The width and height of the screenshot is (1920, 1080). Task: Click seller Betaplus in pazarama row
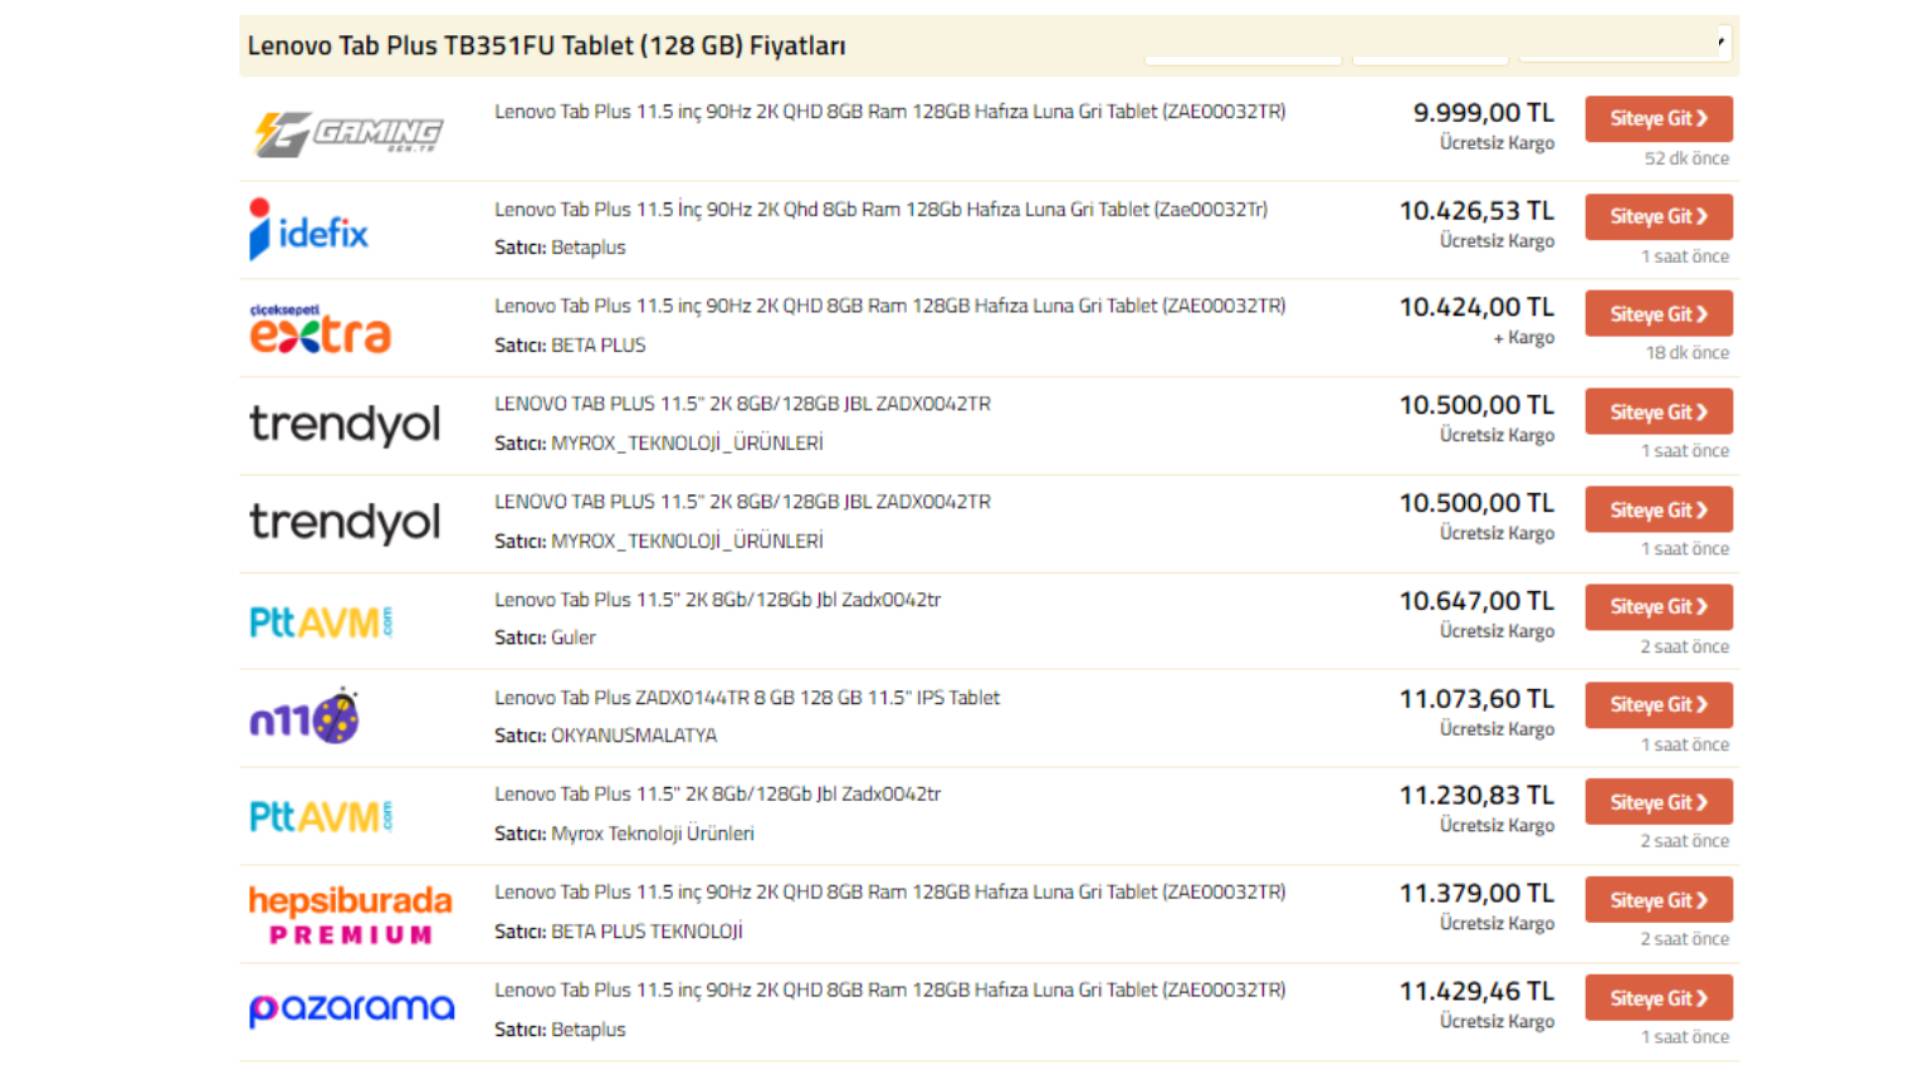coord(588,1029)
